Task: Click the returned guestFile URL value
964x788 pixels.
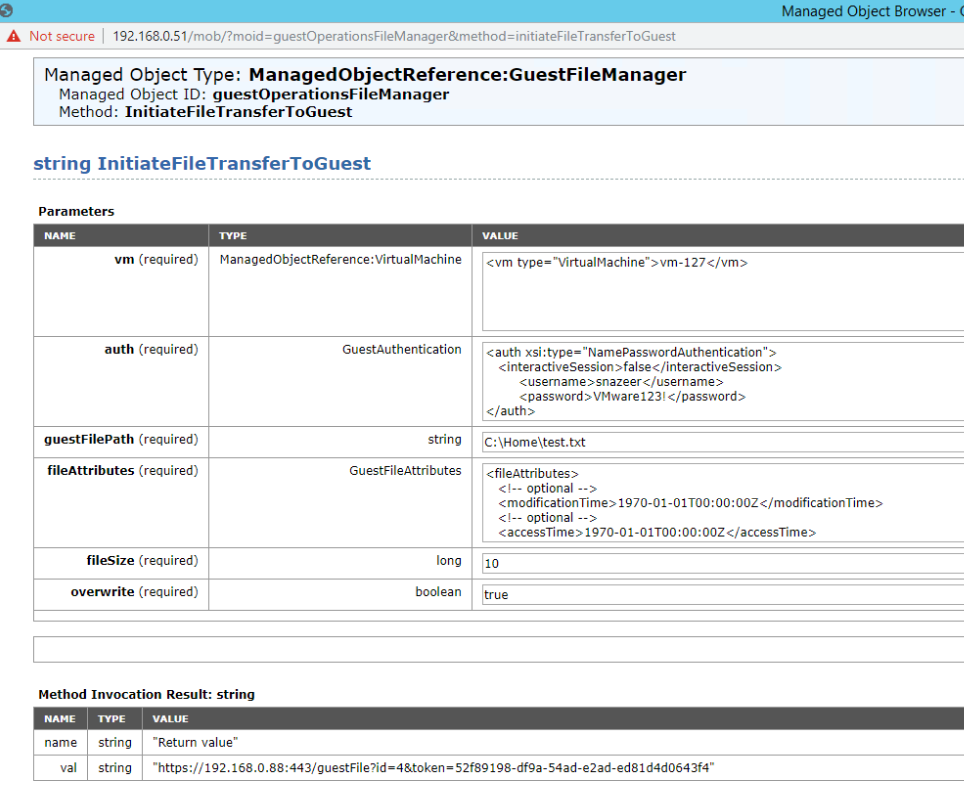Action: point(433,768)
